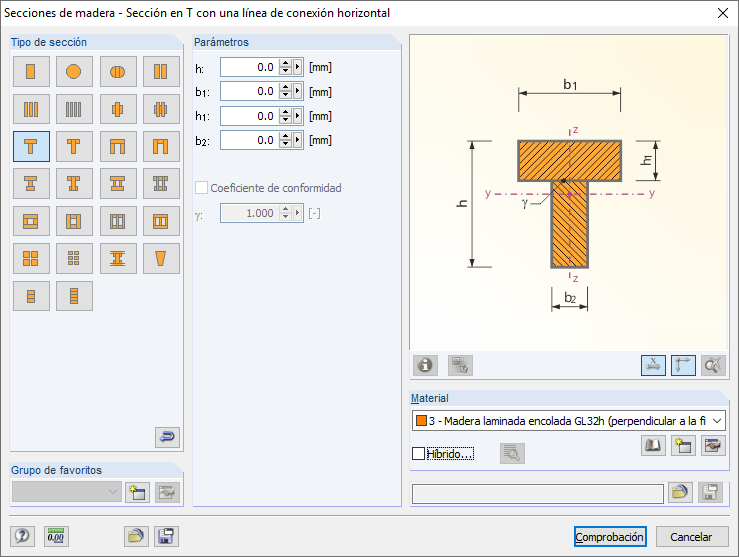This screenshot has height=557, width=739.
Task: Toggle axes display in the preview
Action: pyautogui.click(x=683, y=365)
